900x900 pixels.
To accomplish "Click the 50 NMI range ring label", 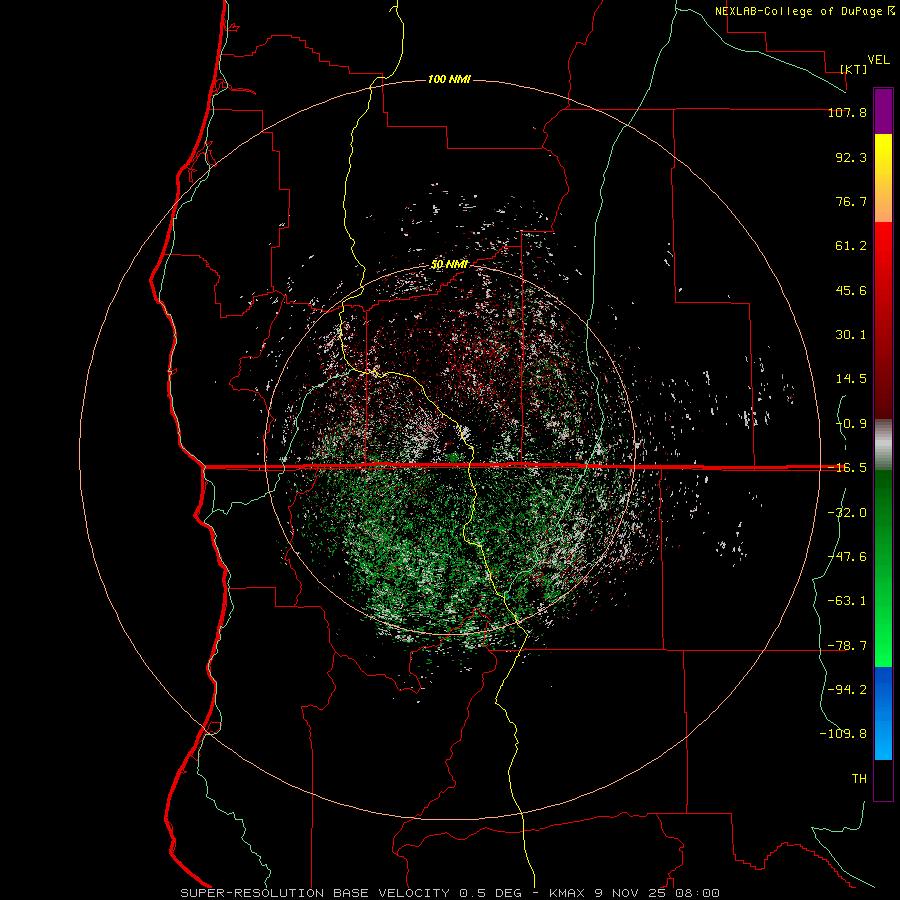I will pos(449,264).
